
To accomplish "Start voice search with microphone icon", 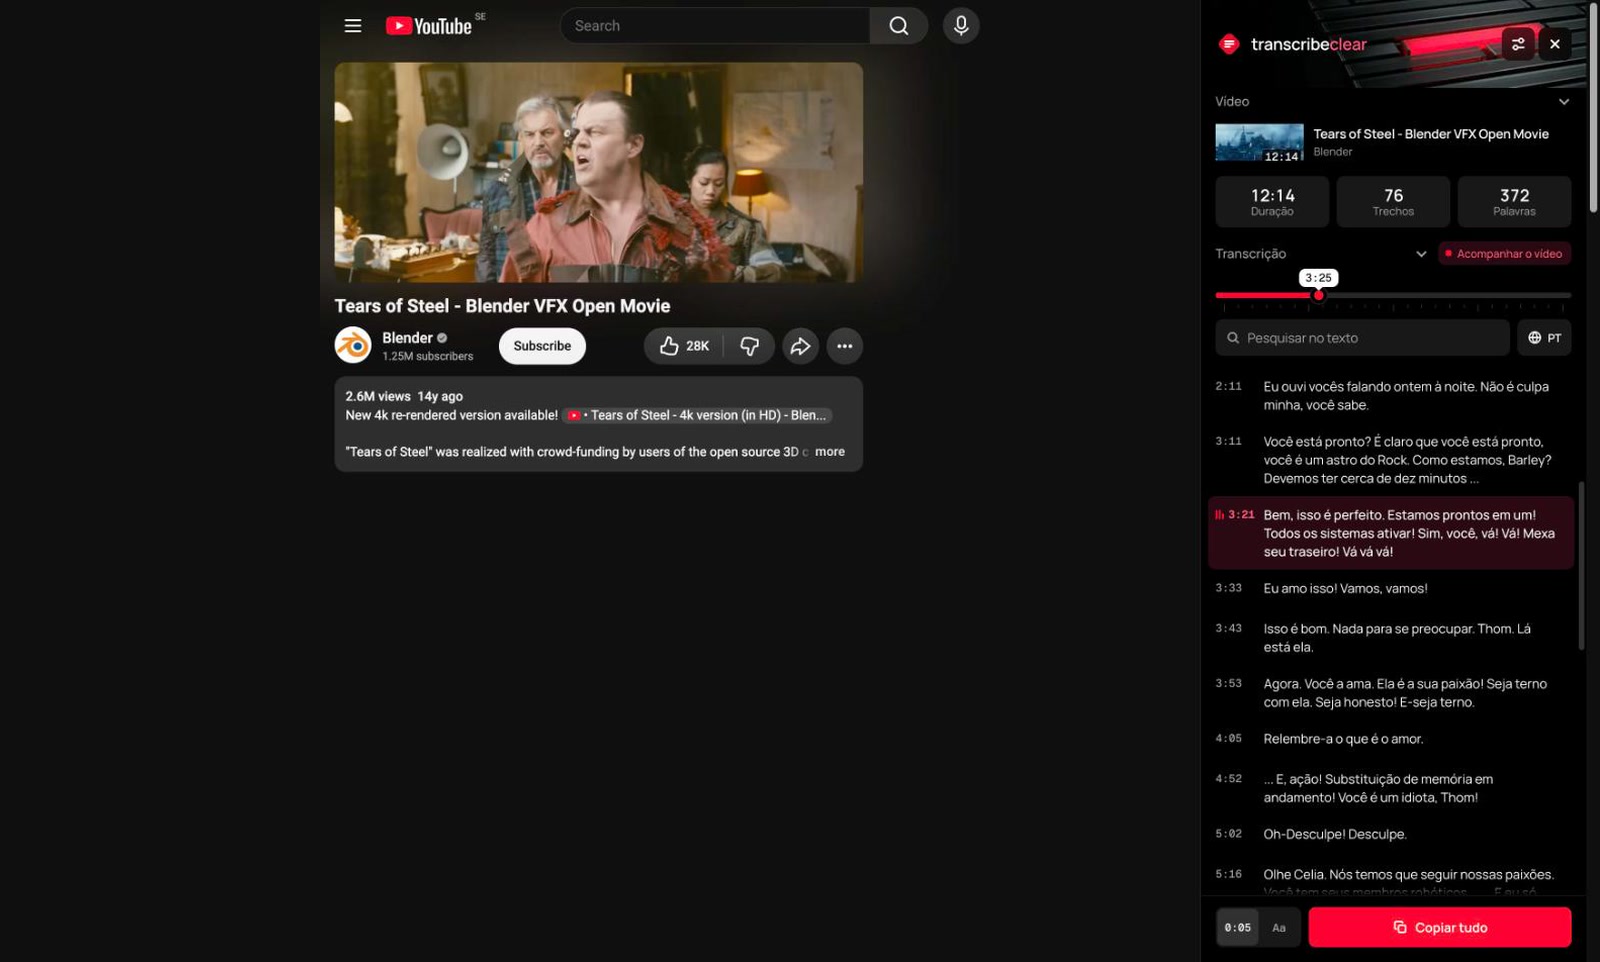I will [961, 26].
